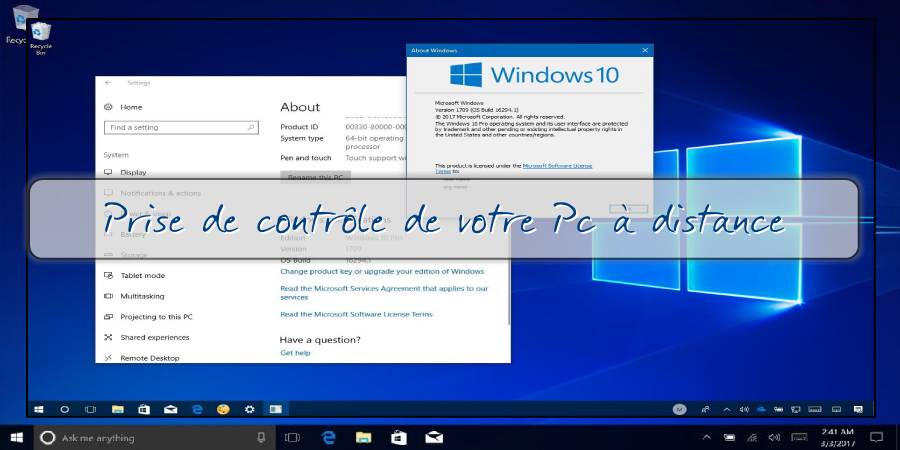The image size is (900, 450).
Task: Click the 'Have a question?' heading
Action: click(320, 340)
